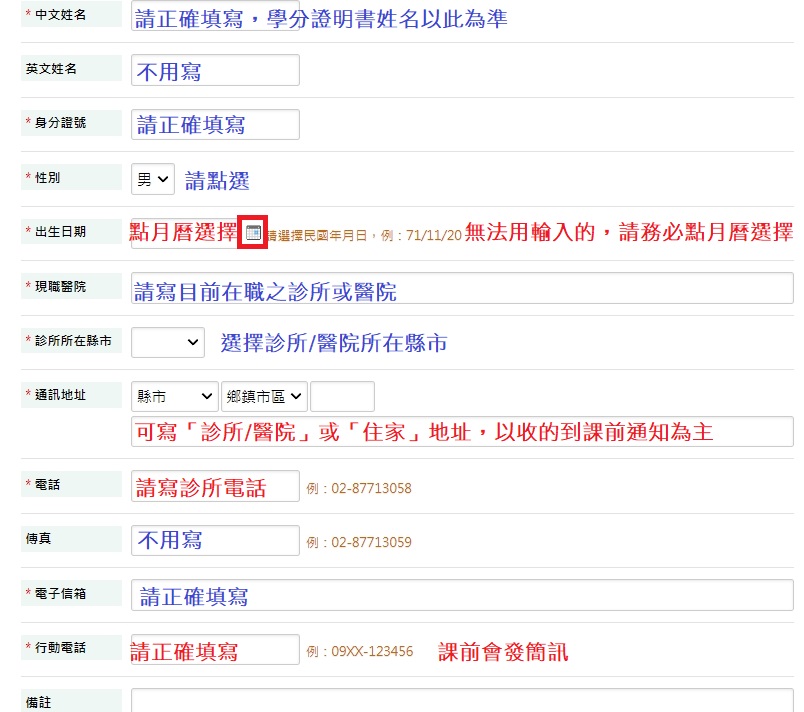Click the 現職醫院 field label

coord(60,287)
